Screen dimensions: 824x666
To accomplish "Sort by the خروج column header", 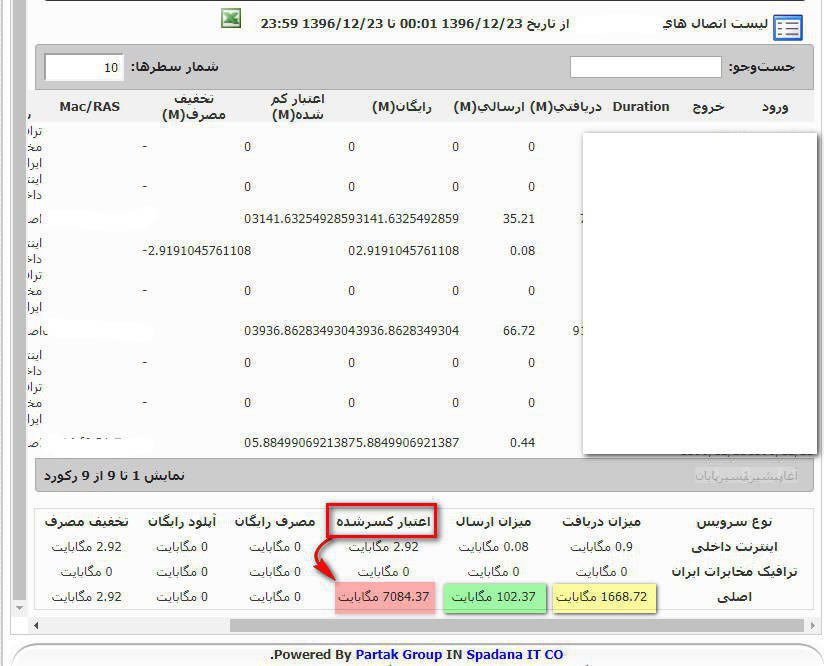I will pos(708,107).
